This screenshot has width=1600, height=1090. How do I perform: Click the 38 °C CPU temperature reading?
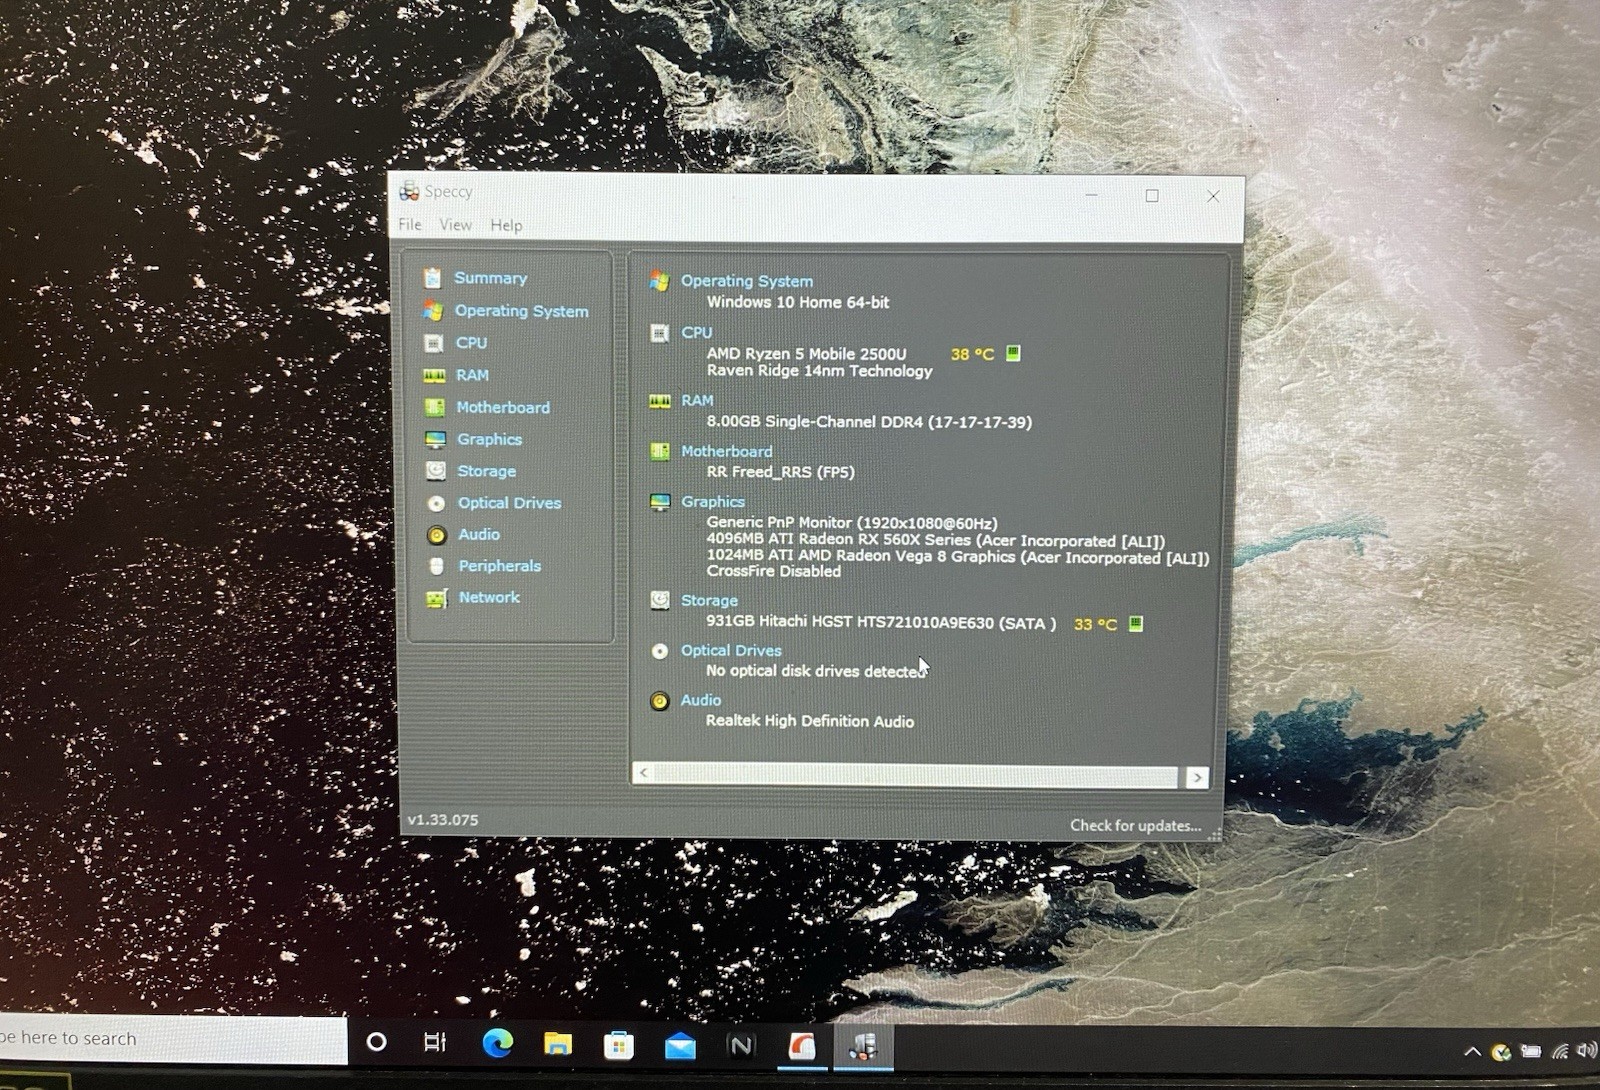(972, 354)
